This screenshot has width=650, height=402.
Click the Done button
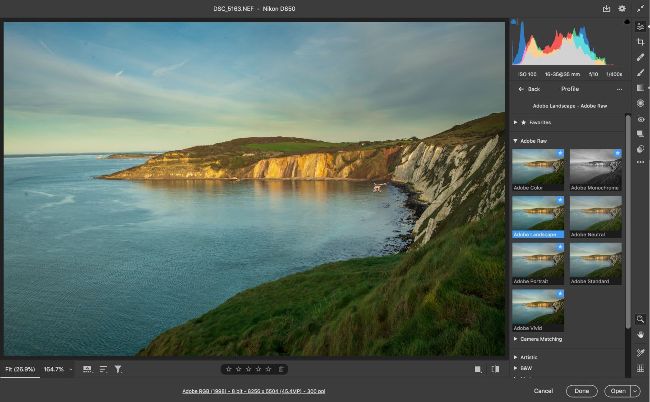(581, 391)
